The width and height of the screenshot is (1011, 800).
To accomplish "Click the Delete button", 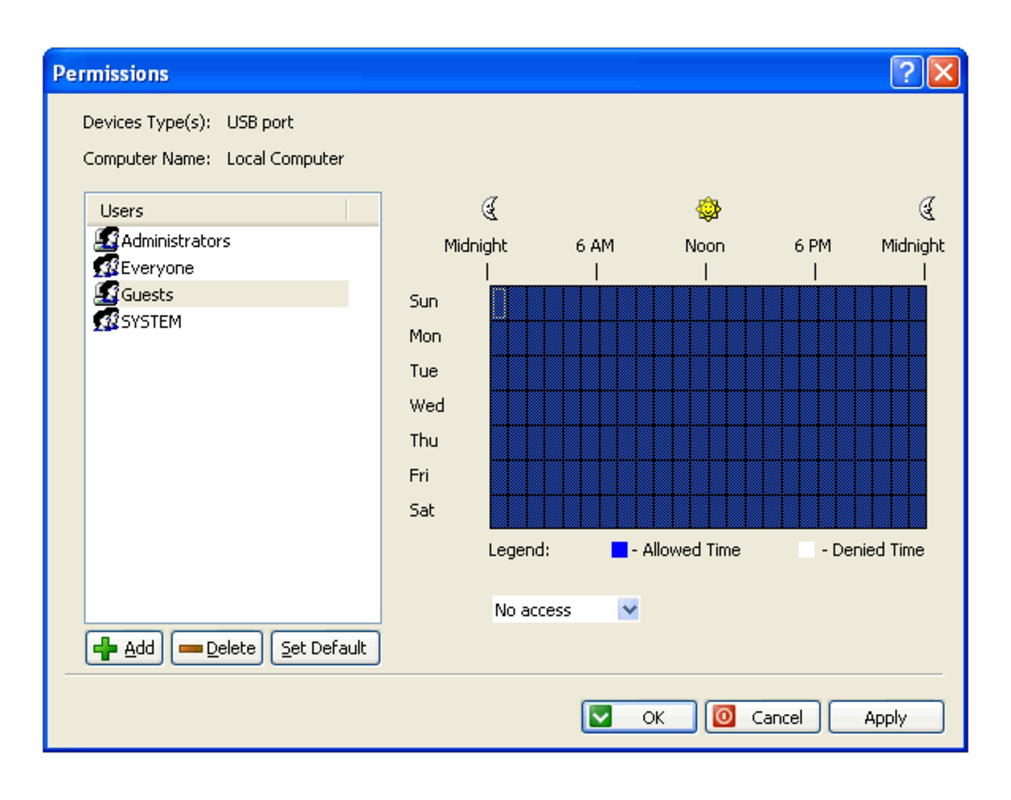I will [217, 648].
